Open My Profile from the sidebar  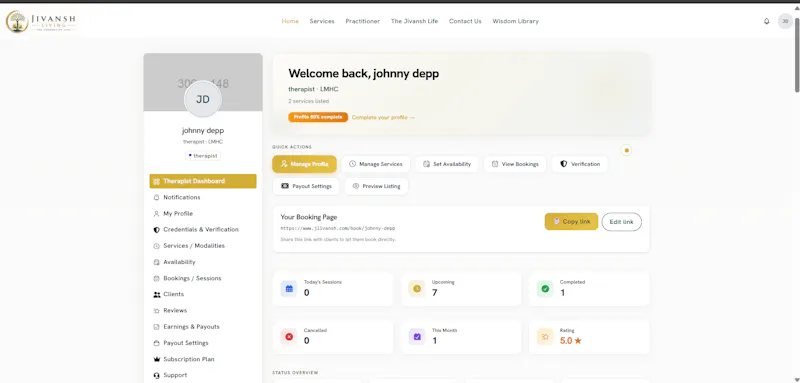pyautogui.click(x=203, y=214)
